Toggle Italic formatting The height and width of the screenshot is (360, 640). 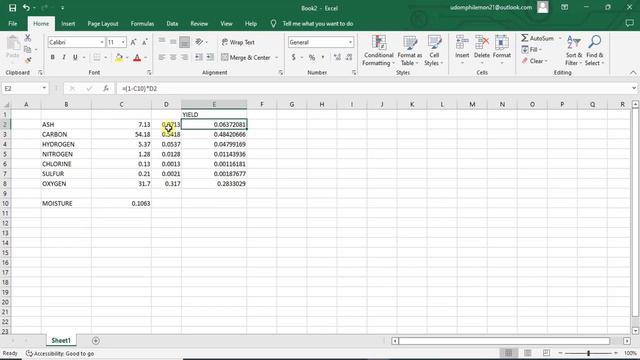click(x=64, y=58)
